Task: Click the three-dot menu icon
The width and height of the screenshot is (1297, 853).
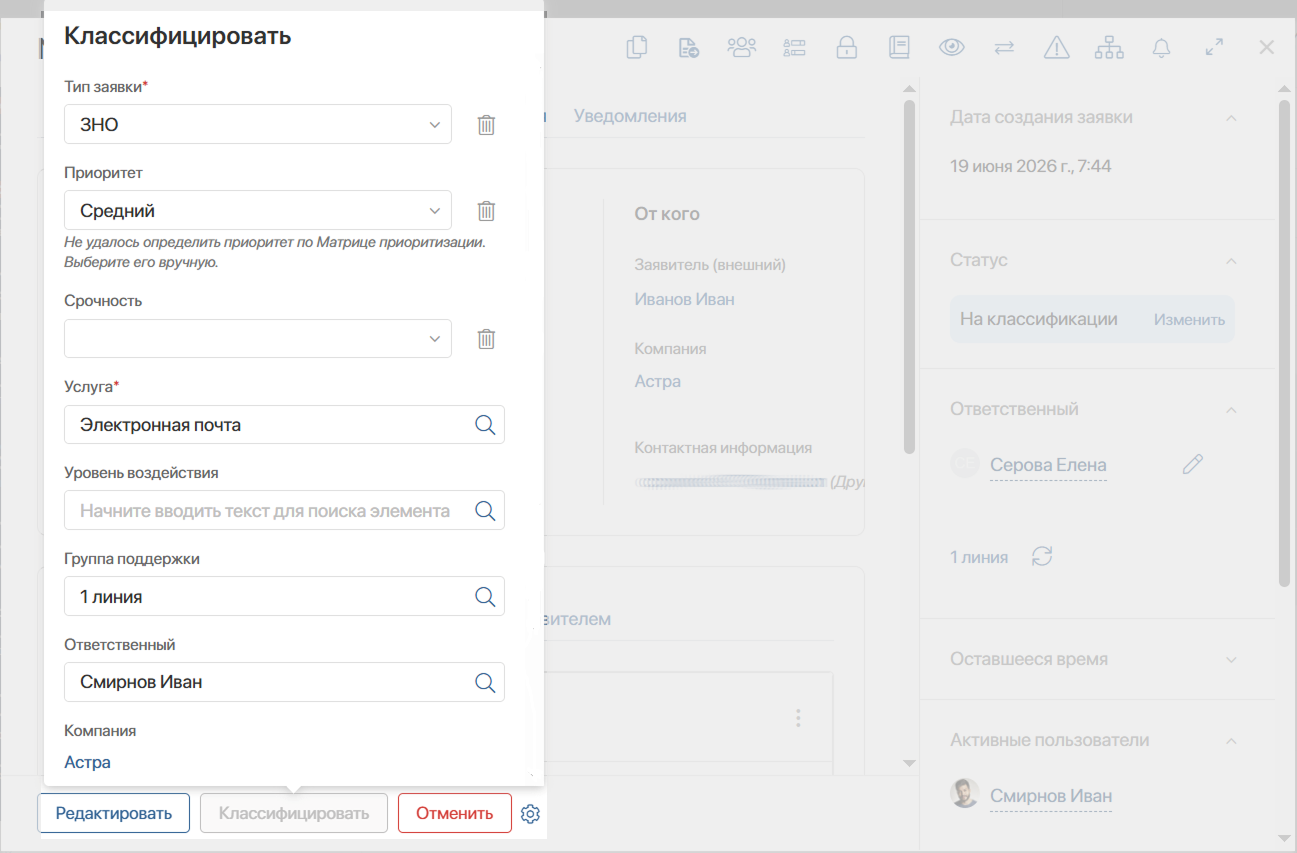Action: [x=798, y=718]
